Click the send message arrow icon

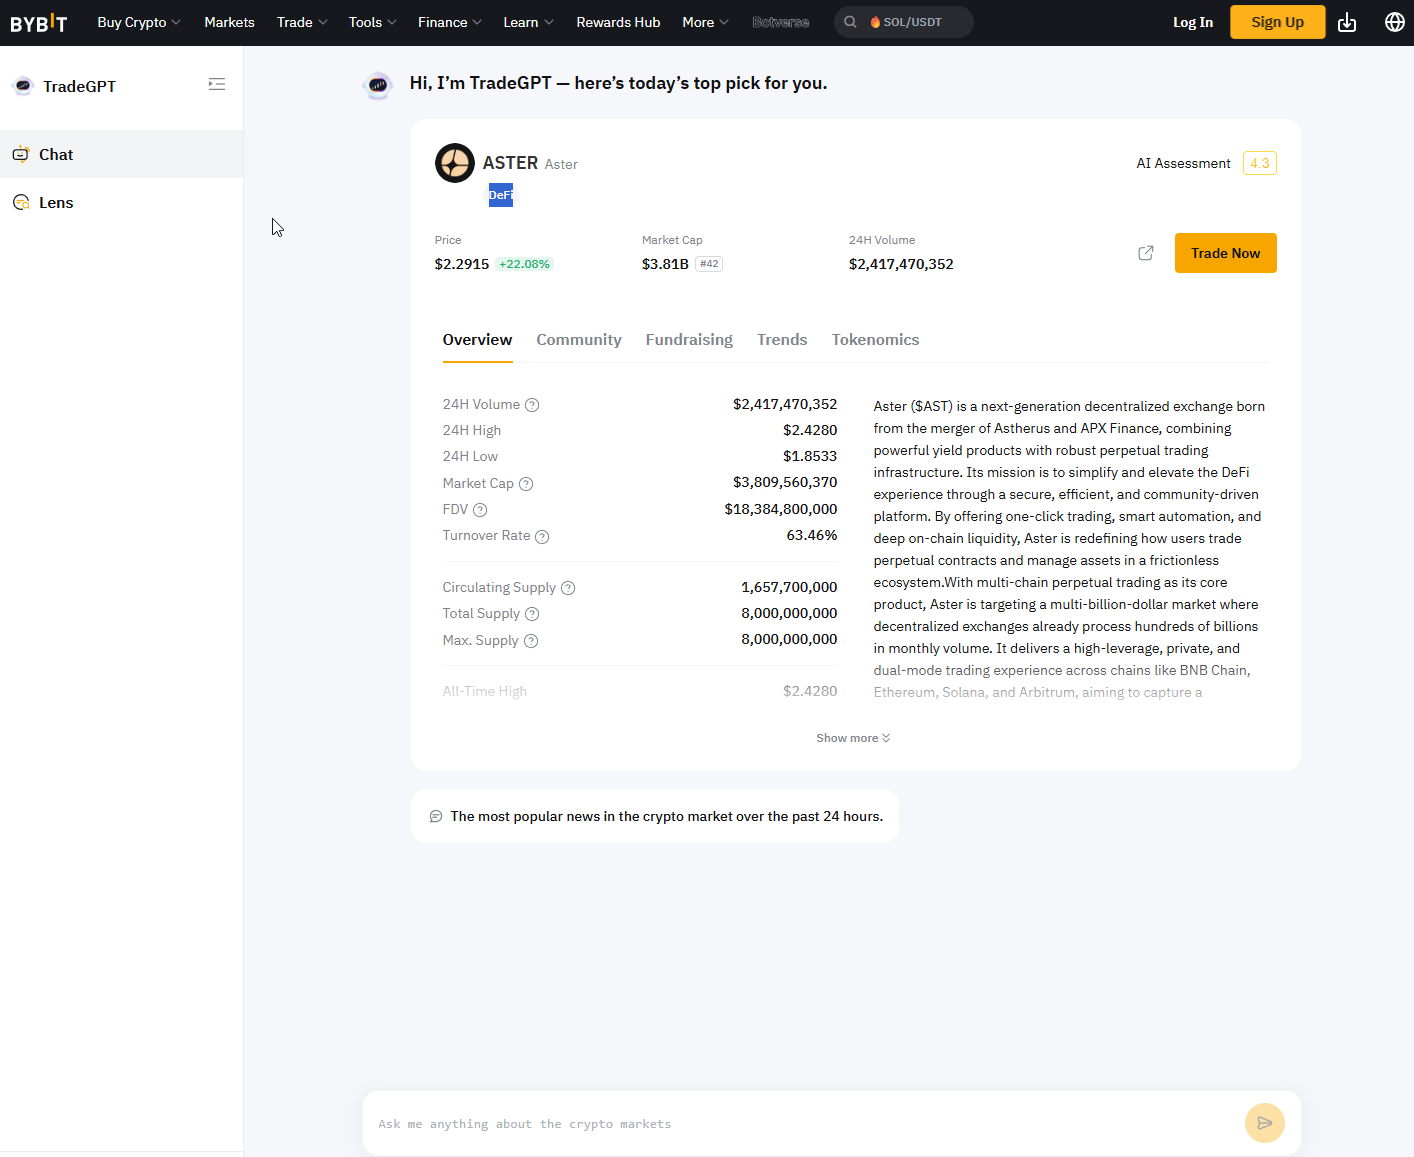pos(1264,1123)
